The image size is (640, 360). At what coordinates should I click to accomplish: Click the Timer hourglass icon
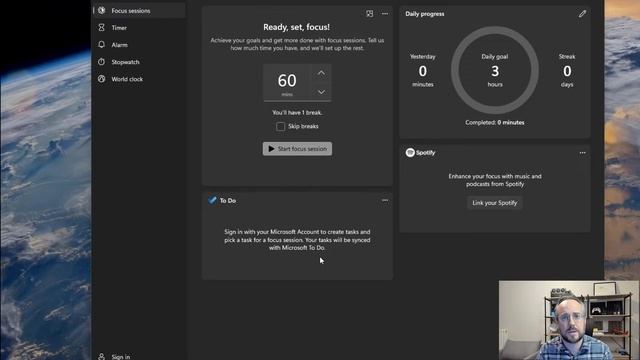(x=102, y=27)
